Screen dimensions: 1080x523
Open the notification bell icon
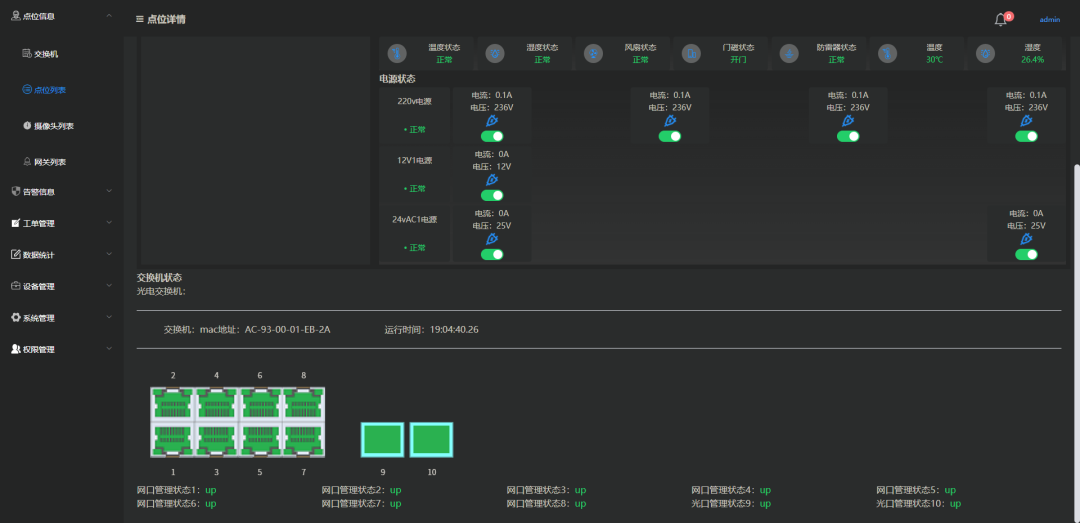(x=1001, y=20)
